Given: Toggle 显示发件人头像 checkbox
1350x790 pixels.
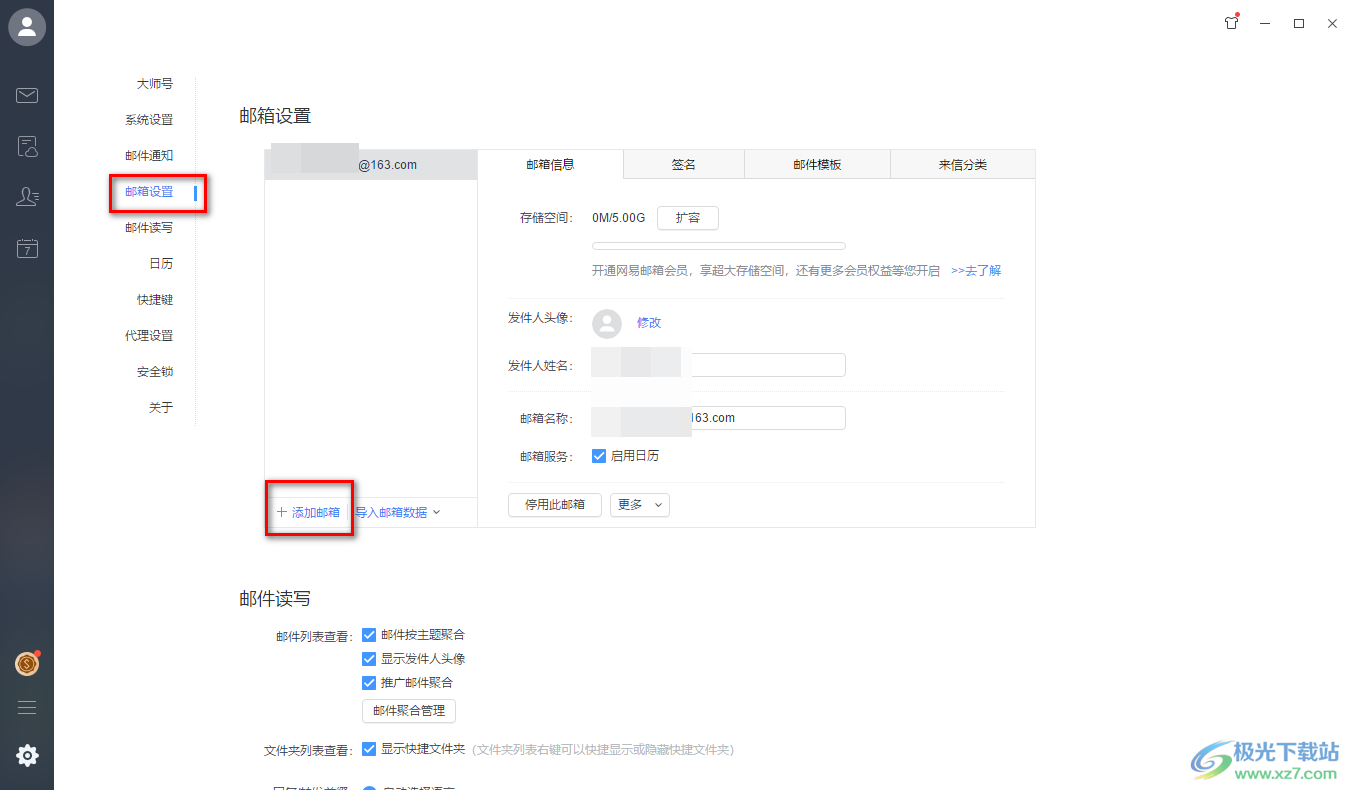Looking at the screenshot, I should coord(369,659).
